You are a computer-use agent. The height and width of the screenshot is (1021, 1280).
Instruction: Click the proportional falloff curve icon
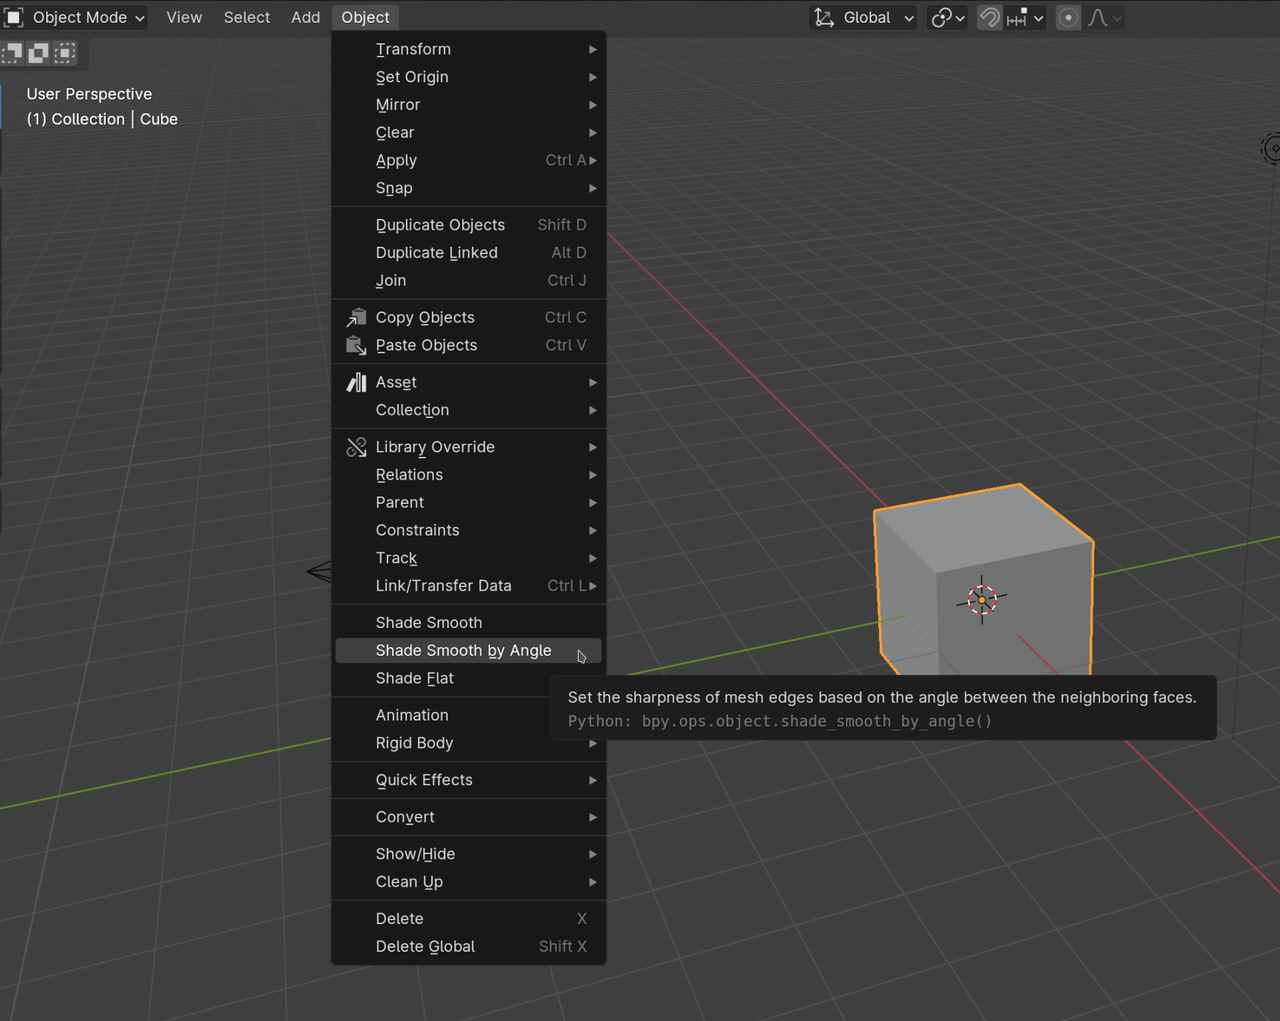point(1098,17)
